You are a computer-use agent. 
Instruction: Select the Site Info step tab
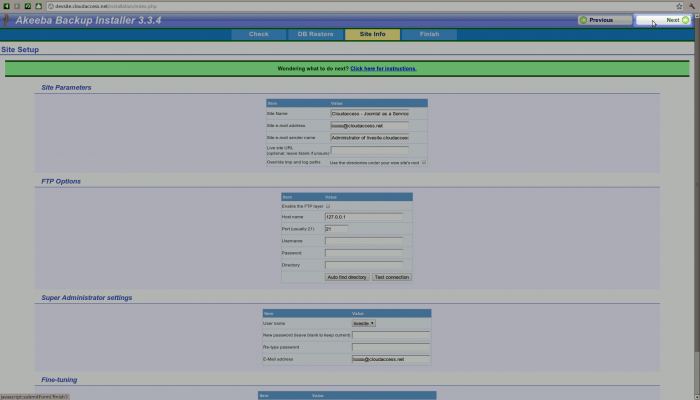pos(372,34)
